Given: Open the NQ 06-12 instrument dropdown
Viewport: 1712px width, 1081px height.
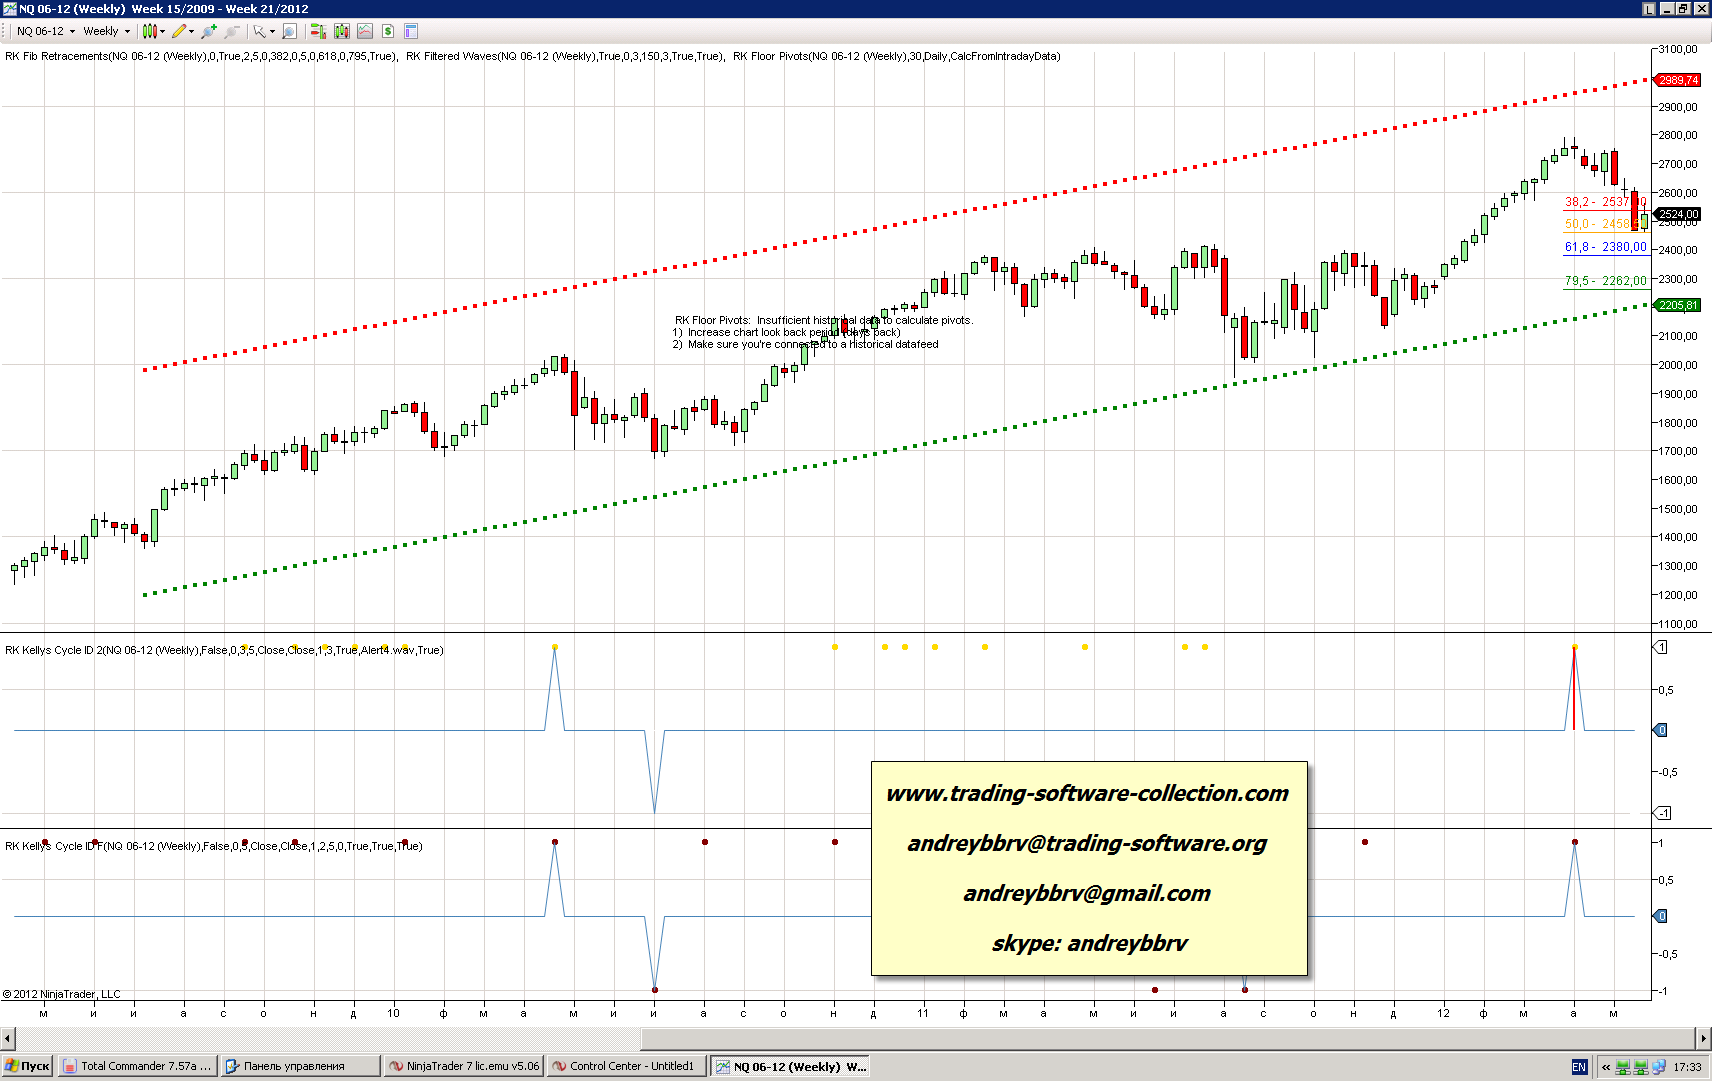Looking at the screenshot, I should coord(45,31).
